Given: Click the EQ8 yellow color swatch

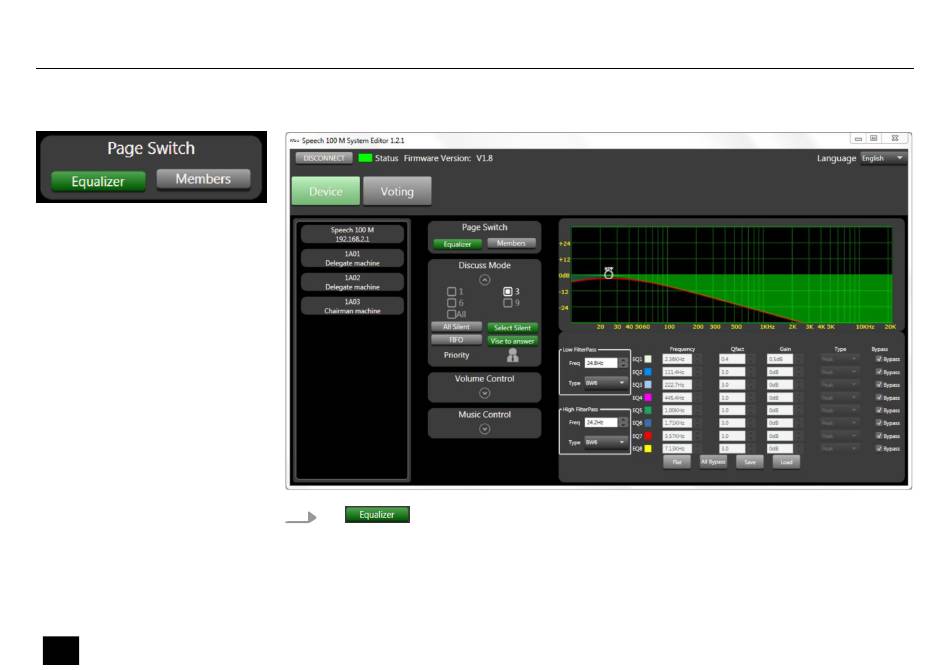Looking at the screenshot, I should click(x=648, y=449).
